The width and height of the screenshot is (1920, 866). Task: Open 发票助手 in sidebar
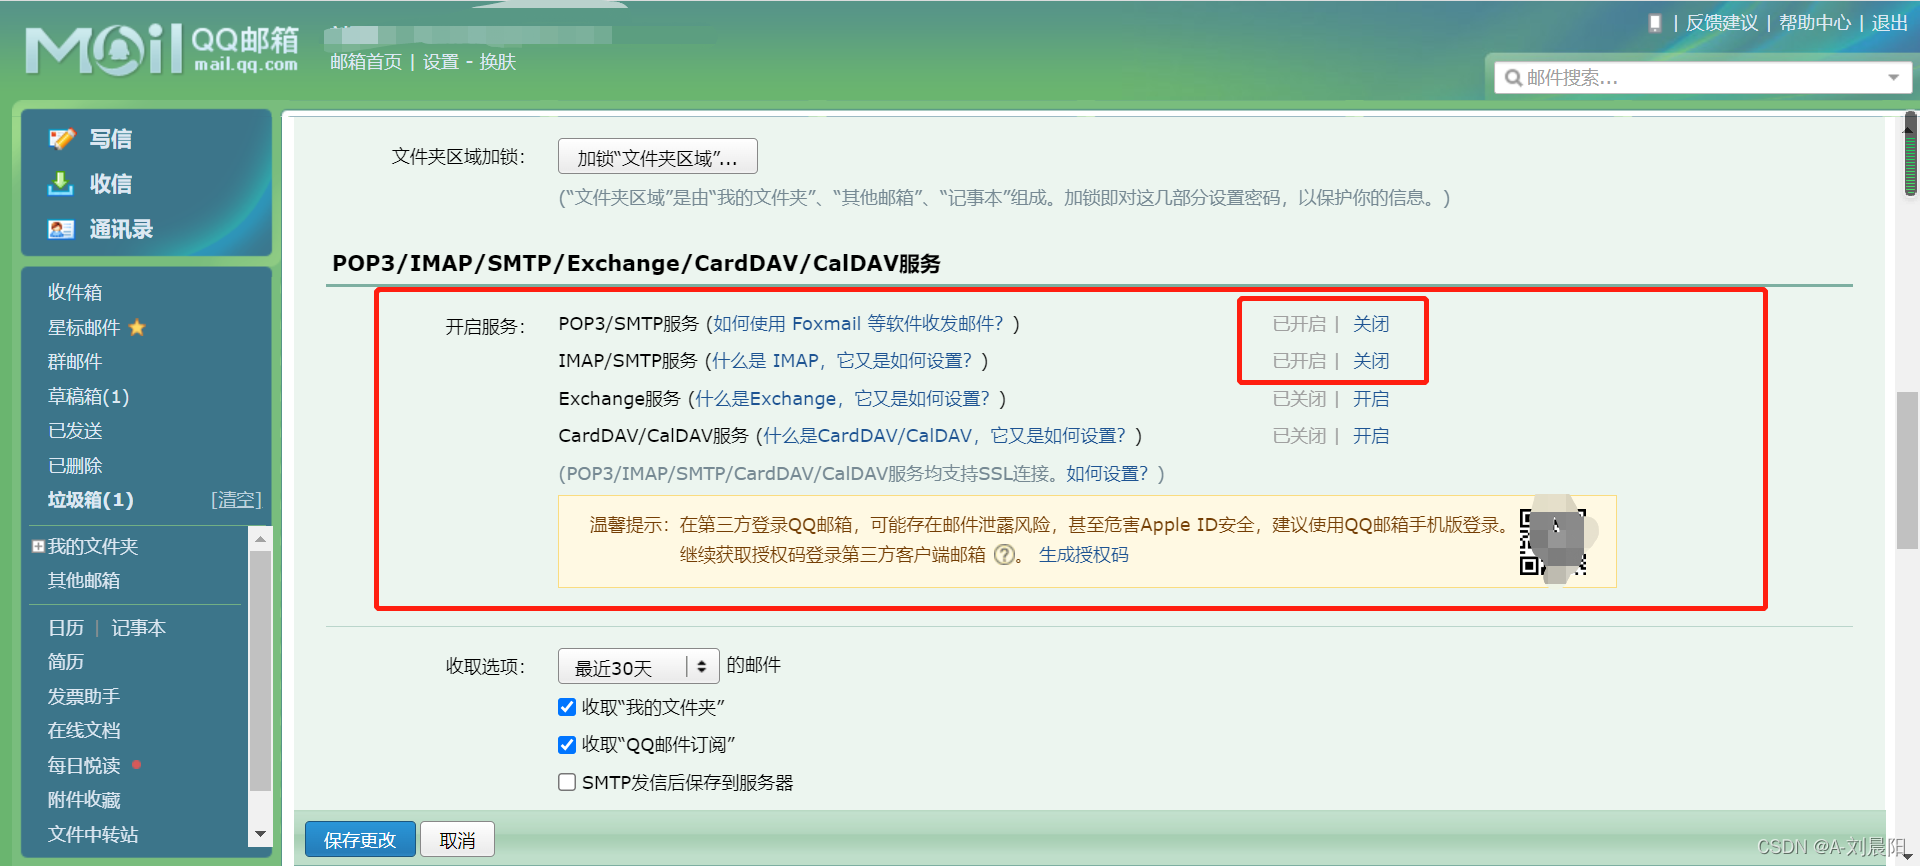pos(84,696)
